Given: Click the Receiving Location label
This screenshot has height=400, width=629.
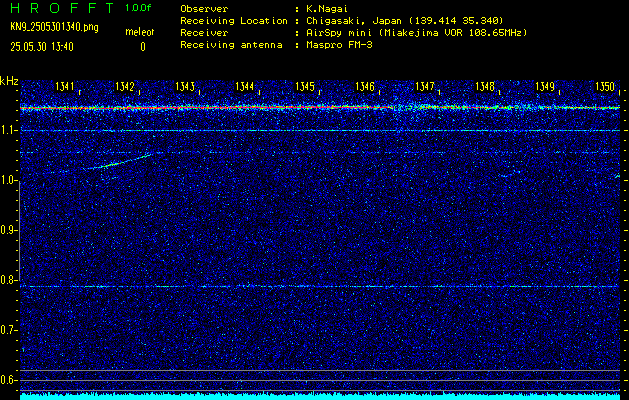Looking at the screenshot, I should click(x=234, y=21).
